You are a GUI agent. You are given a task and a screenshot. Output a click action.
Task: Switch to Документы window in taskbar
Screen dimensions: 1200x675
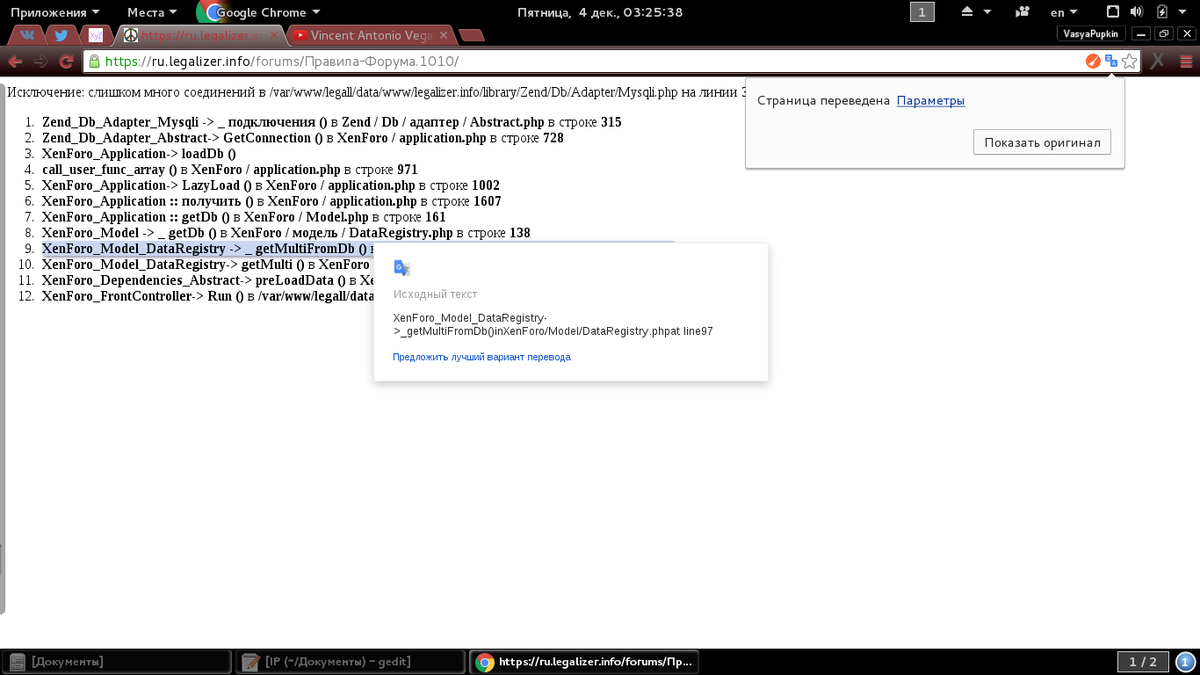(x=117, y=662)
